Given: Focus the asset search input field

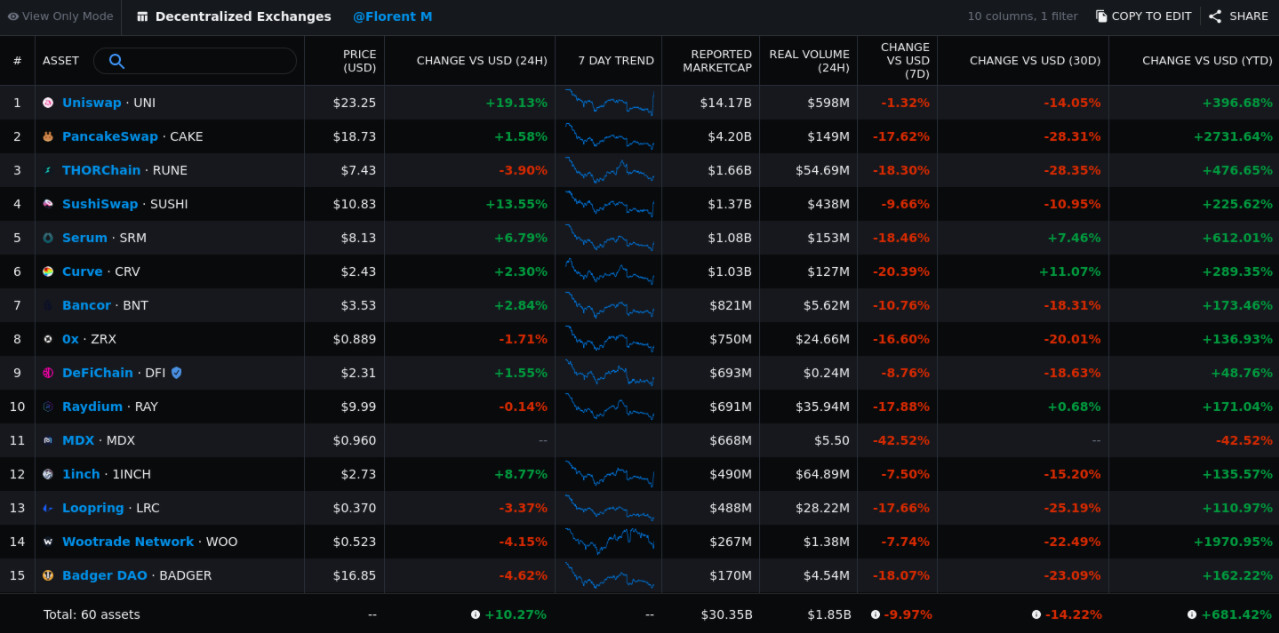Looking at the screenshot, I should click(210, 61).
